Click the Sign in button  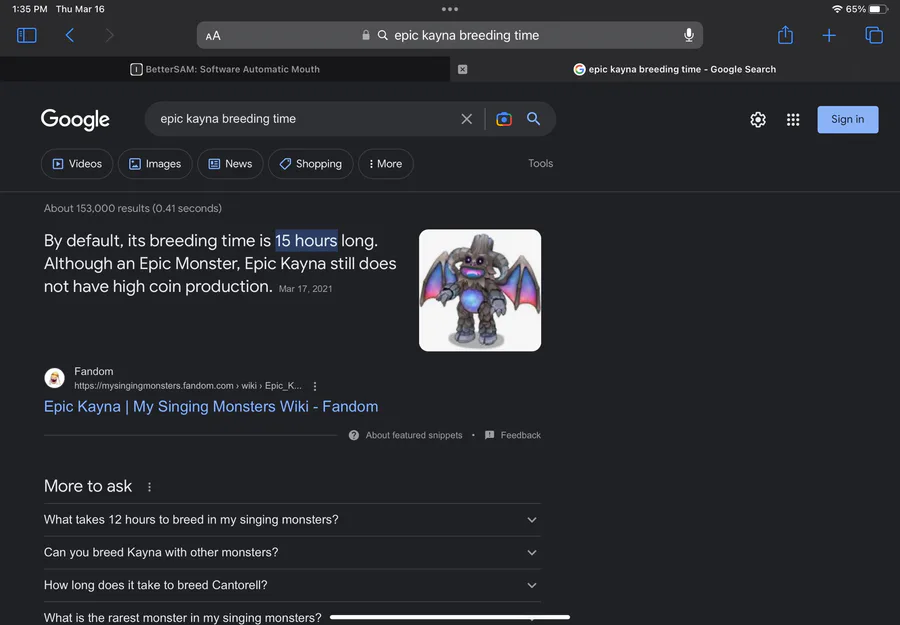tap(848, 119)
